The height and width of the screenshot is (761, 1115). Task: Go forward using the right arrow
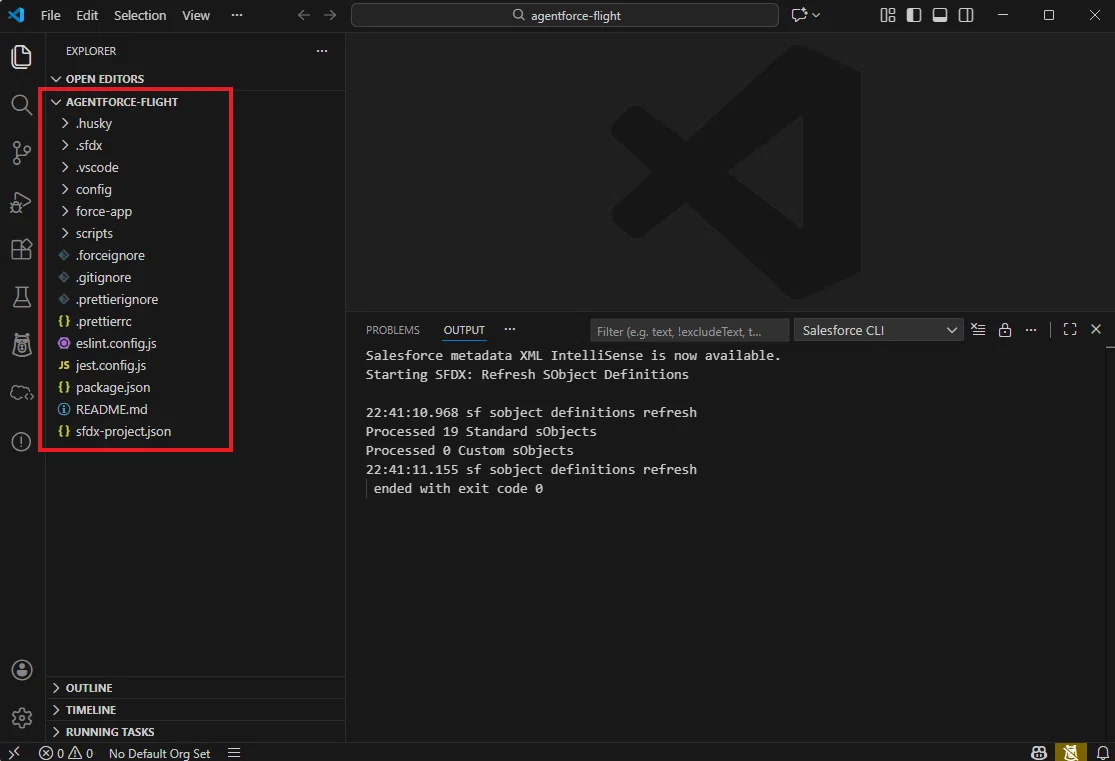330,15
